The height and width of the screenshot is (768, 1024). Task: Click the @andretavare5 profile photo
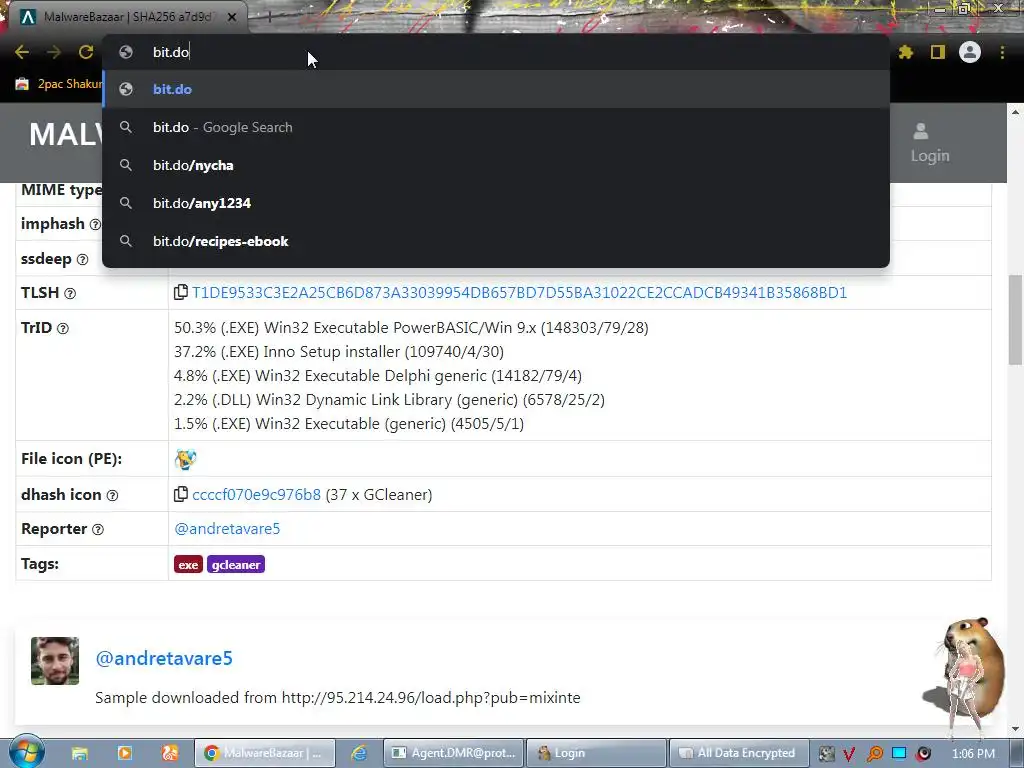[x=55, y=661]
